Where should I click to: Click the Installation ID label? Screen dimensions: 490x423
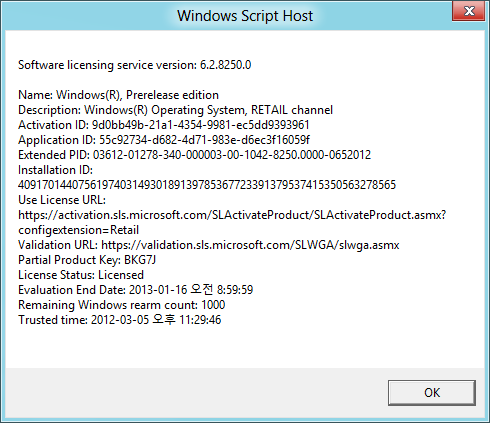55,170
